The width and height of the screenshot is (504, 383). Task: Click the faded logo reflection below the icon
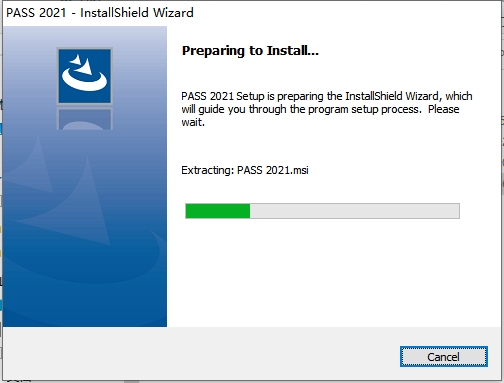point(85,119)
